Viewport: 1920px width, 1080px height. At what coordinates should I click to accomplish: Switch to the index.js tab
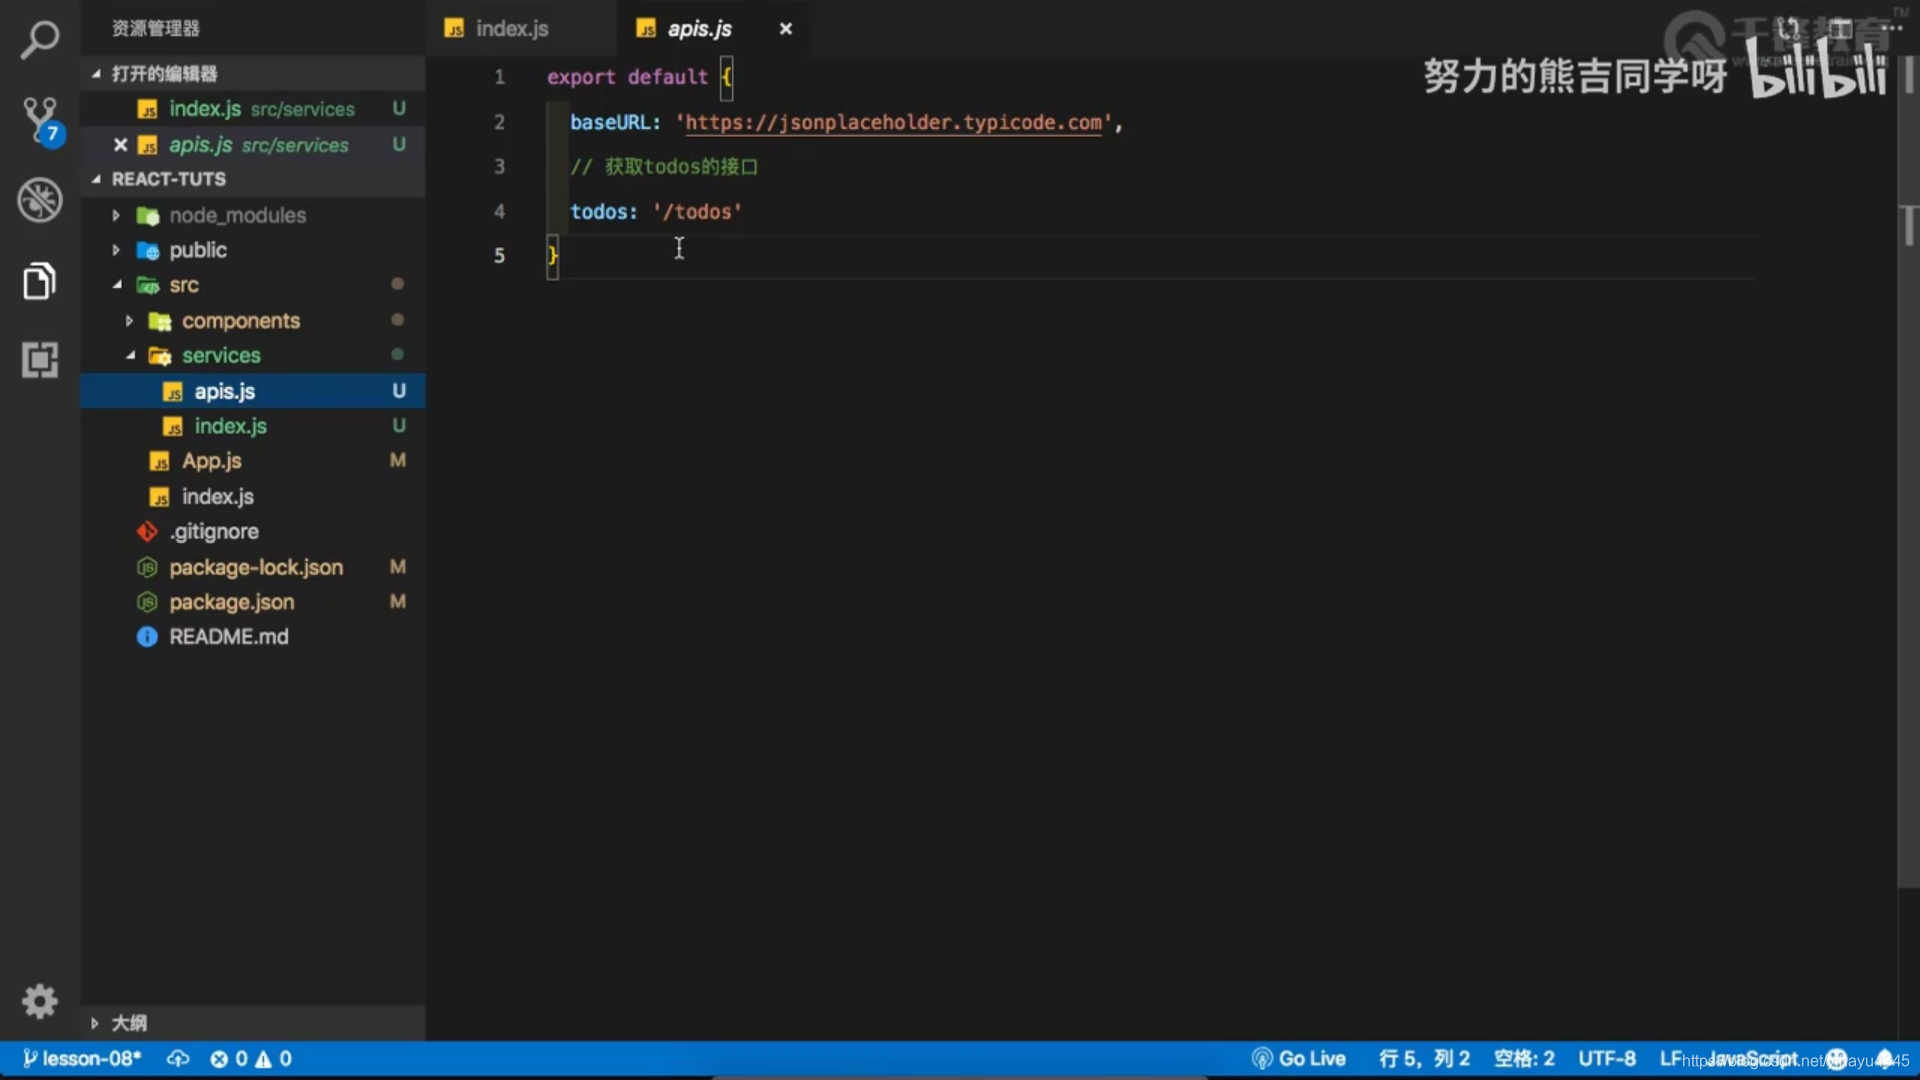tap(513, 29)
